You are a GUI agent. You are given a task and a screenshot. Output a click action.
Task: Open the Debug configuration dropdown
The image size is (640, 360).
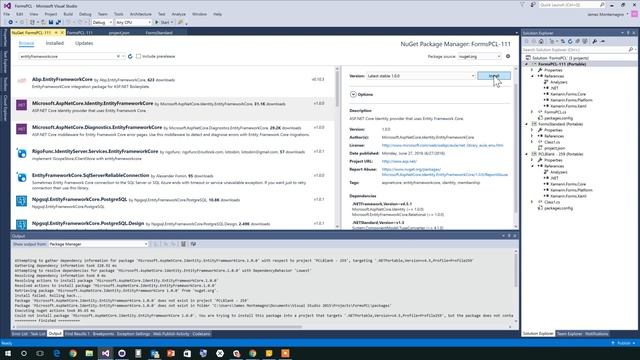tap(102, 22)
